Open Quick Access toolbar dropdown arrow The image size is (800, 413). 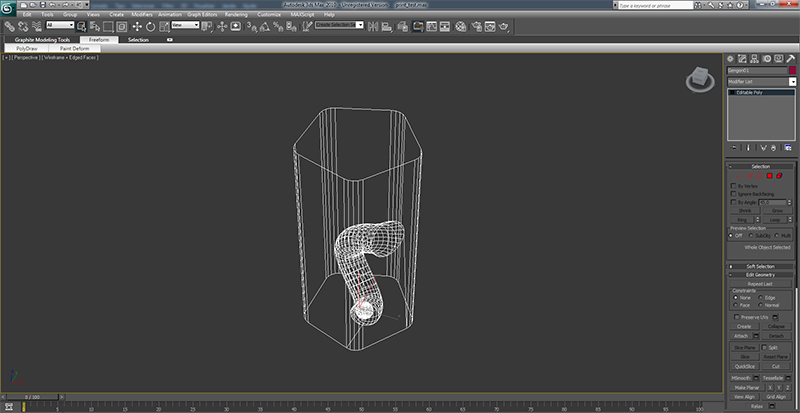pos(87,4)
